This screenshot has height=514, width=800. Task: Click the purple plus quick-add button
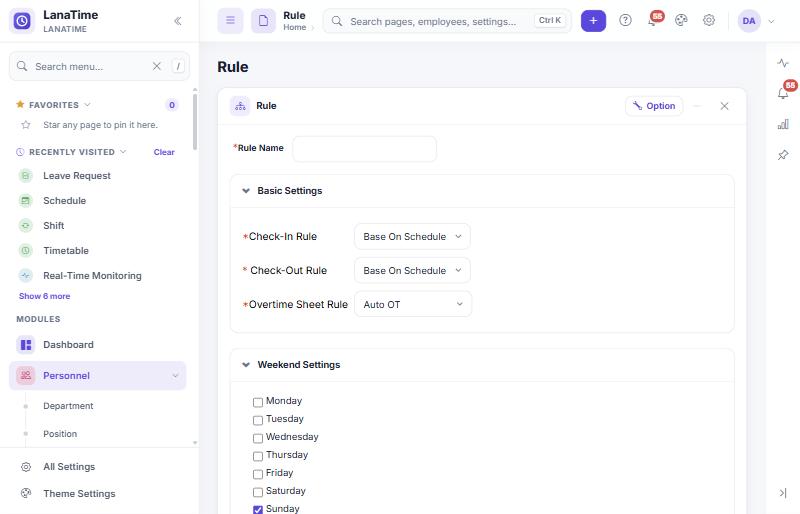tap(593, 21)
